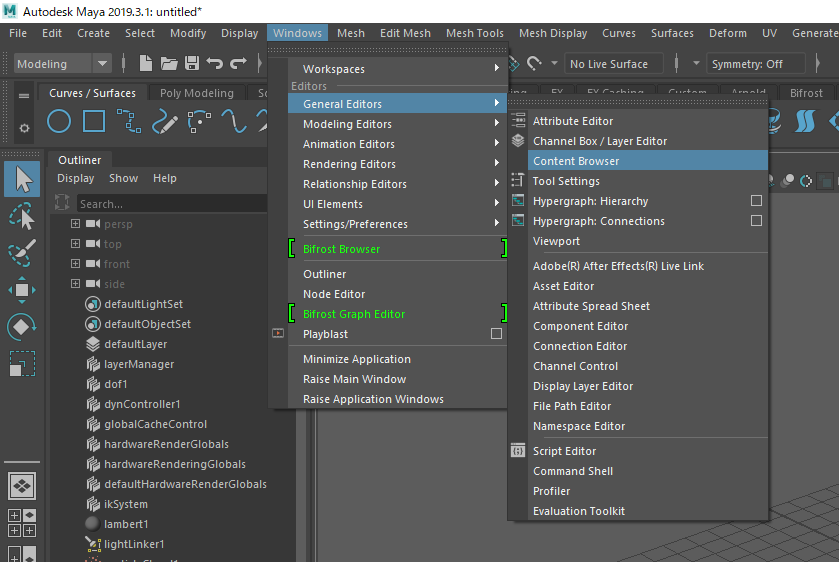Image resolution: width=839 pixels, height=562 pixels.
Task: Click the shelf settings gear icon
Action: [24, 128]
